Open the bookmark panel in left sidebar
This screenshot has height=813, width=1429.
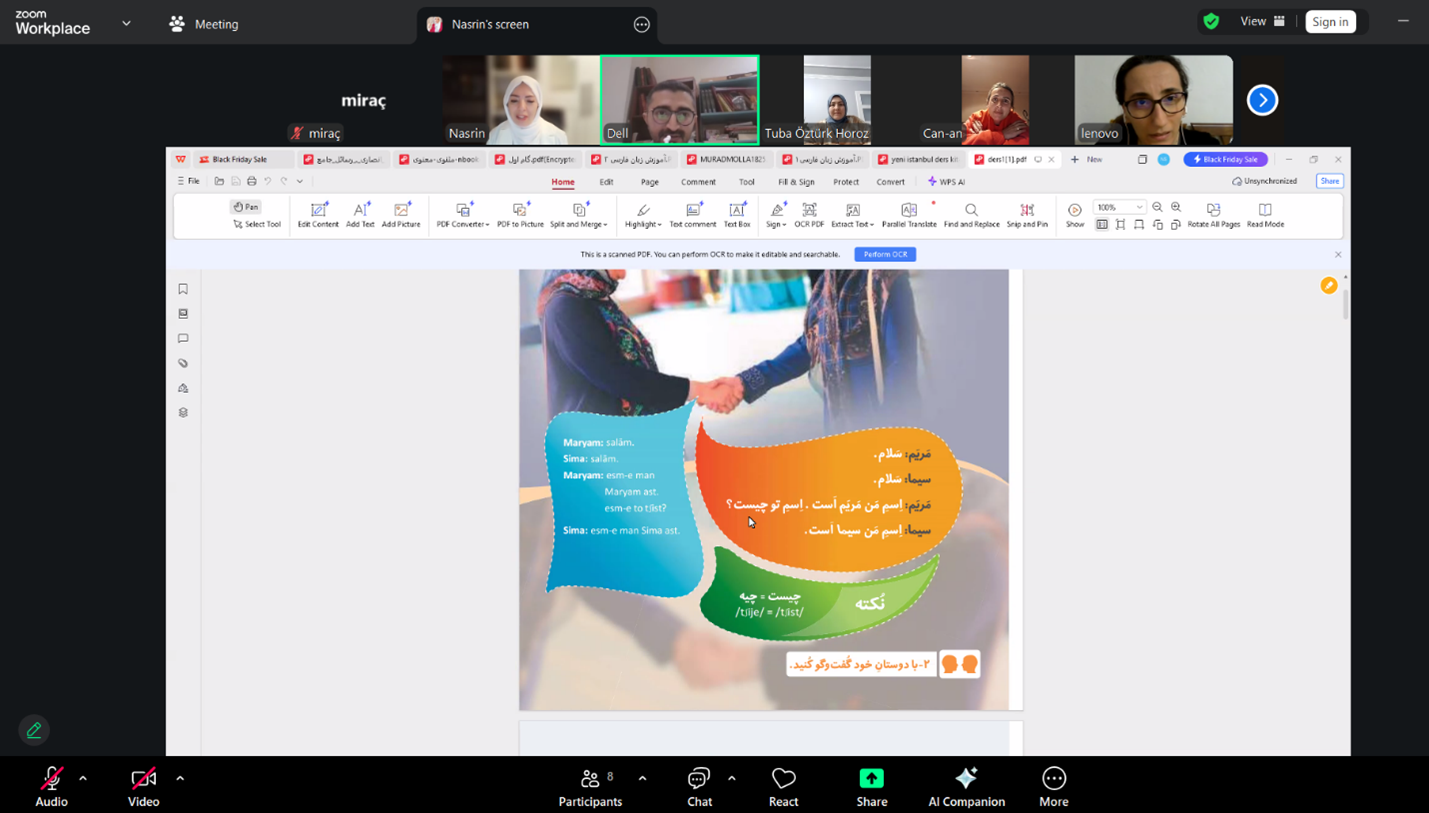point(183,289)
